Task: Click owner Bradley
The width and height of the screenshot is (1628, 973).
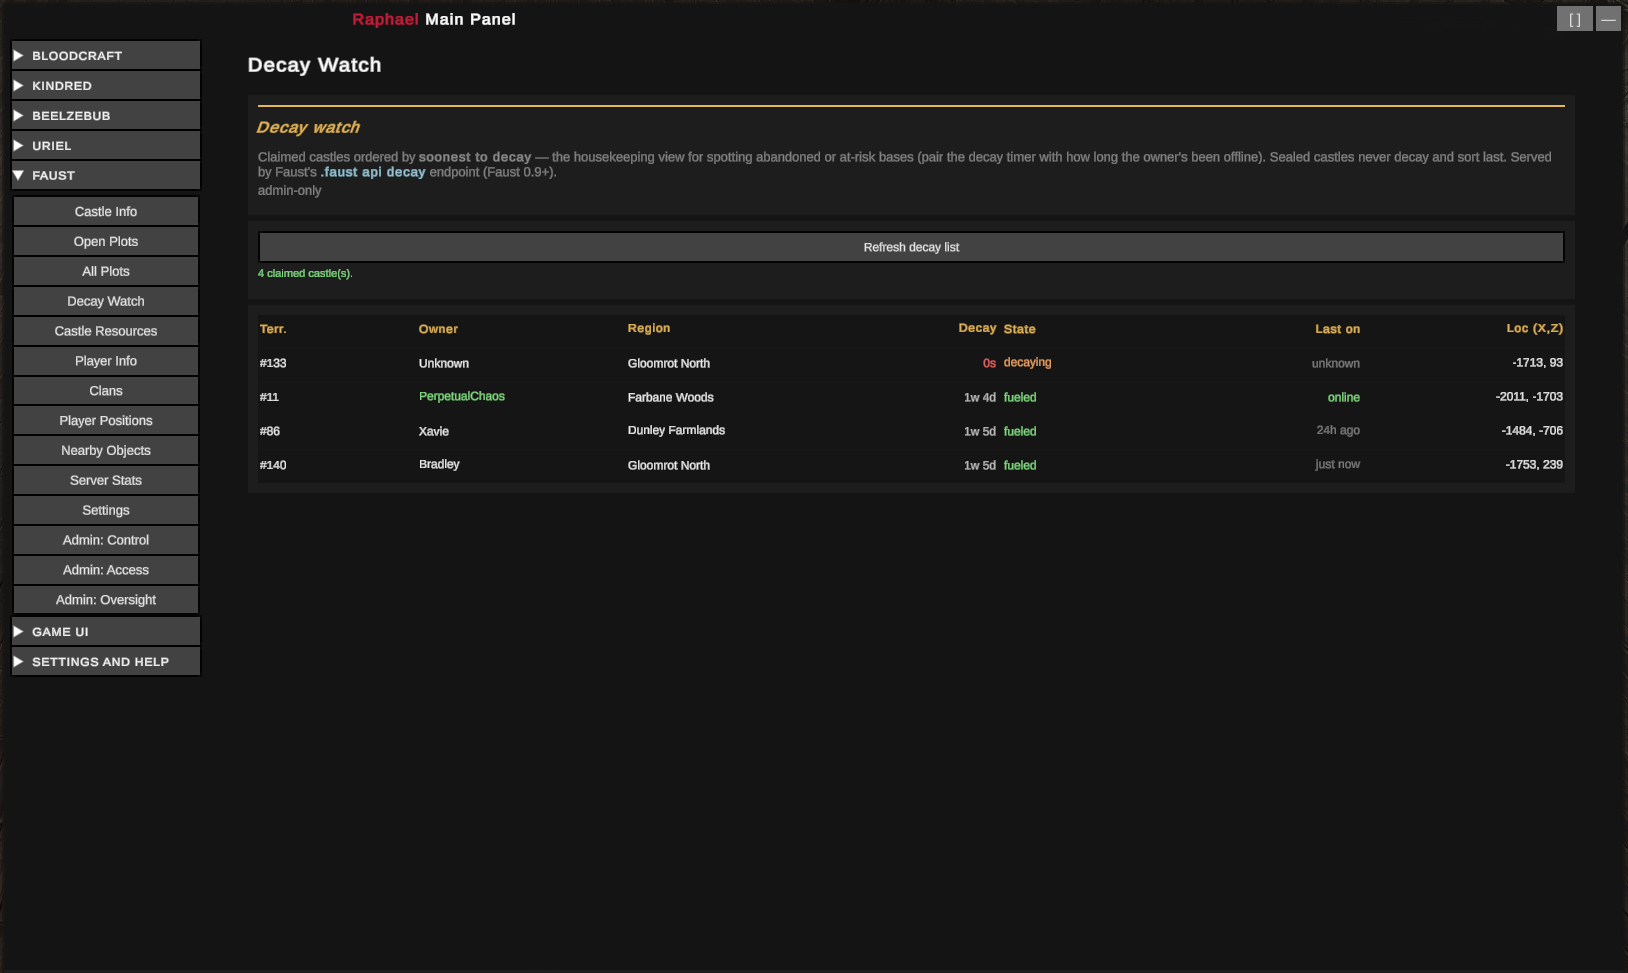Action: [439, 464]
